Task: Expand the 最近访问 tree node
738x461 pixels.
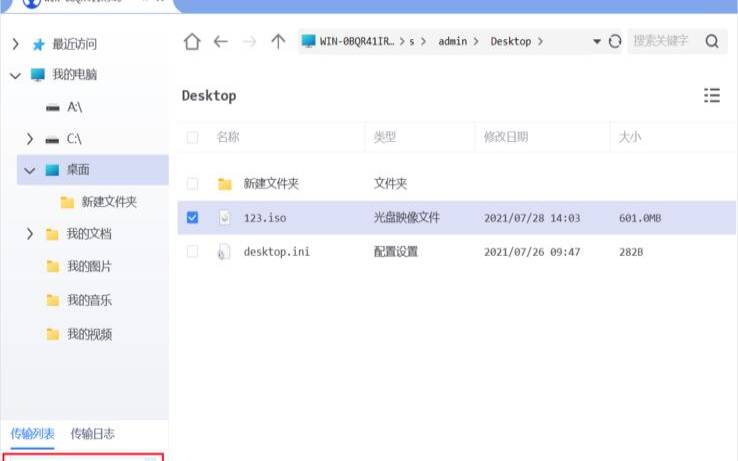Action: tap(16, 44)
